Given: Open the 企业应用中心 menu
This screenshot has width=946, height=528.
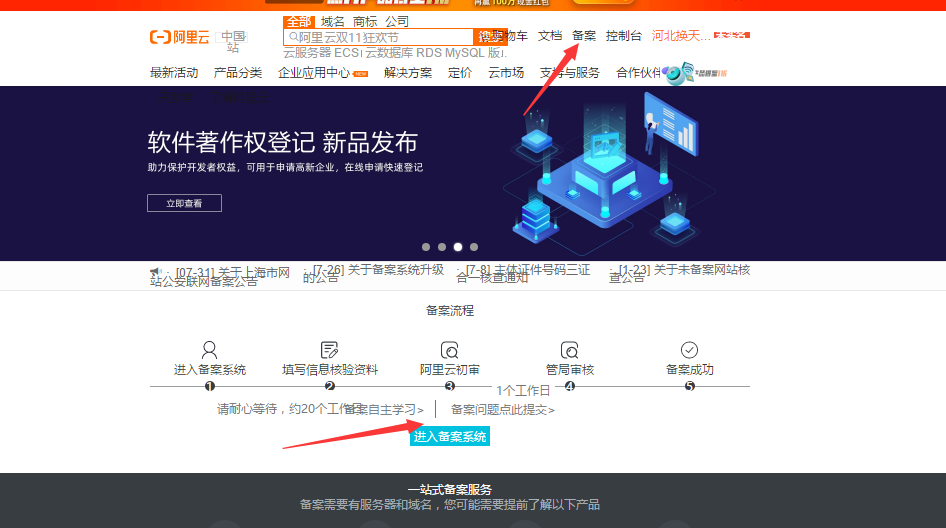Looking at the screenshot, I should point(314,73).
